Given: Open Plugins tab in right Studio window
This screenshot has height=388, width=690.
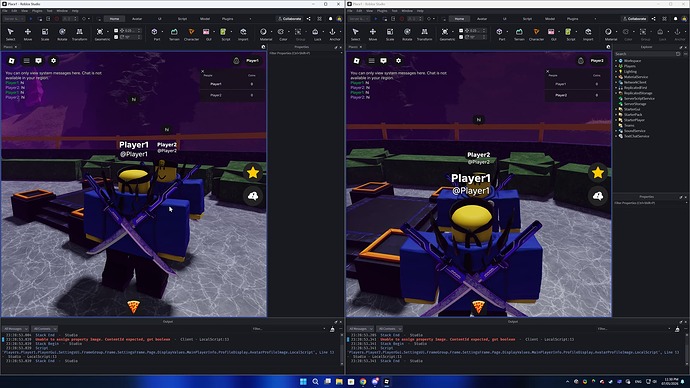Looking at the screenshot, I should click(573, 19).
